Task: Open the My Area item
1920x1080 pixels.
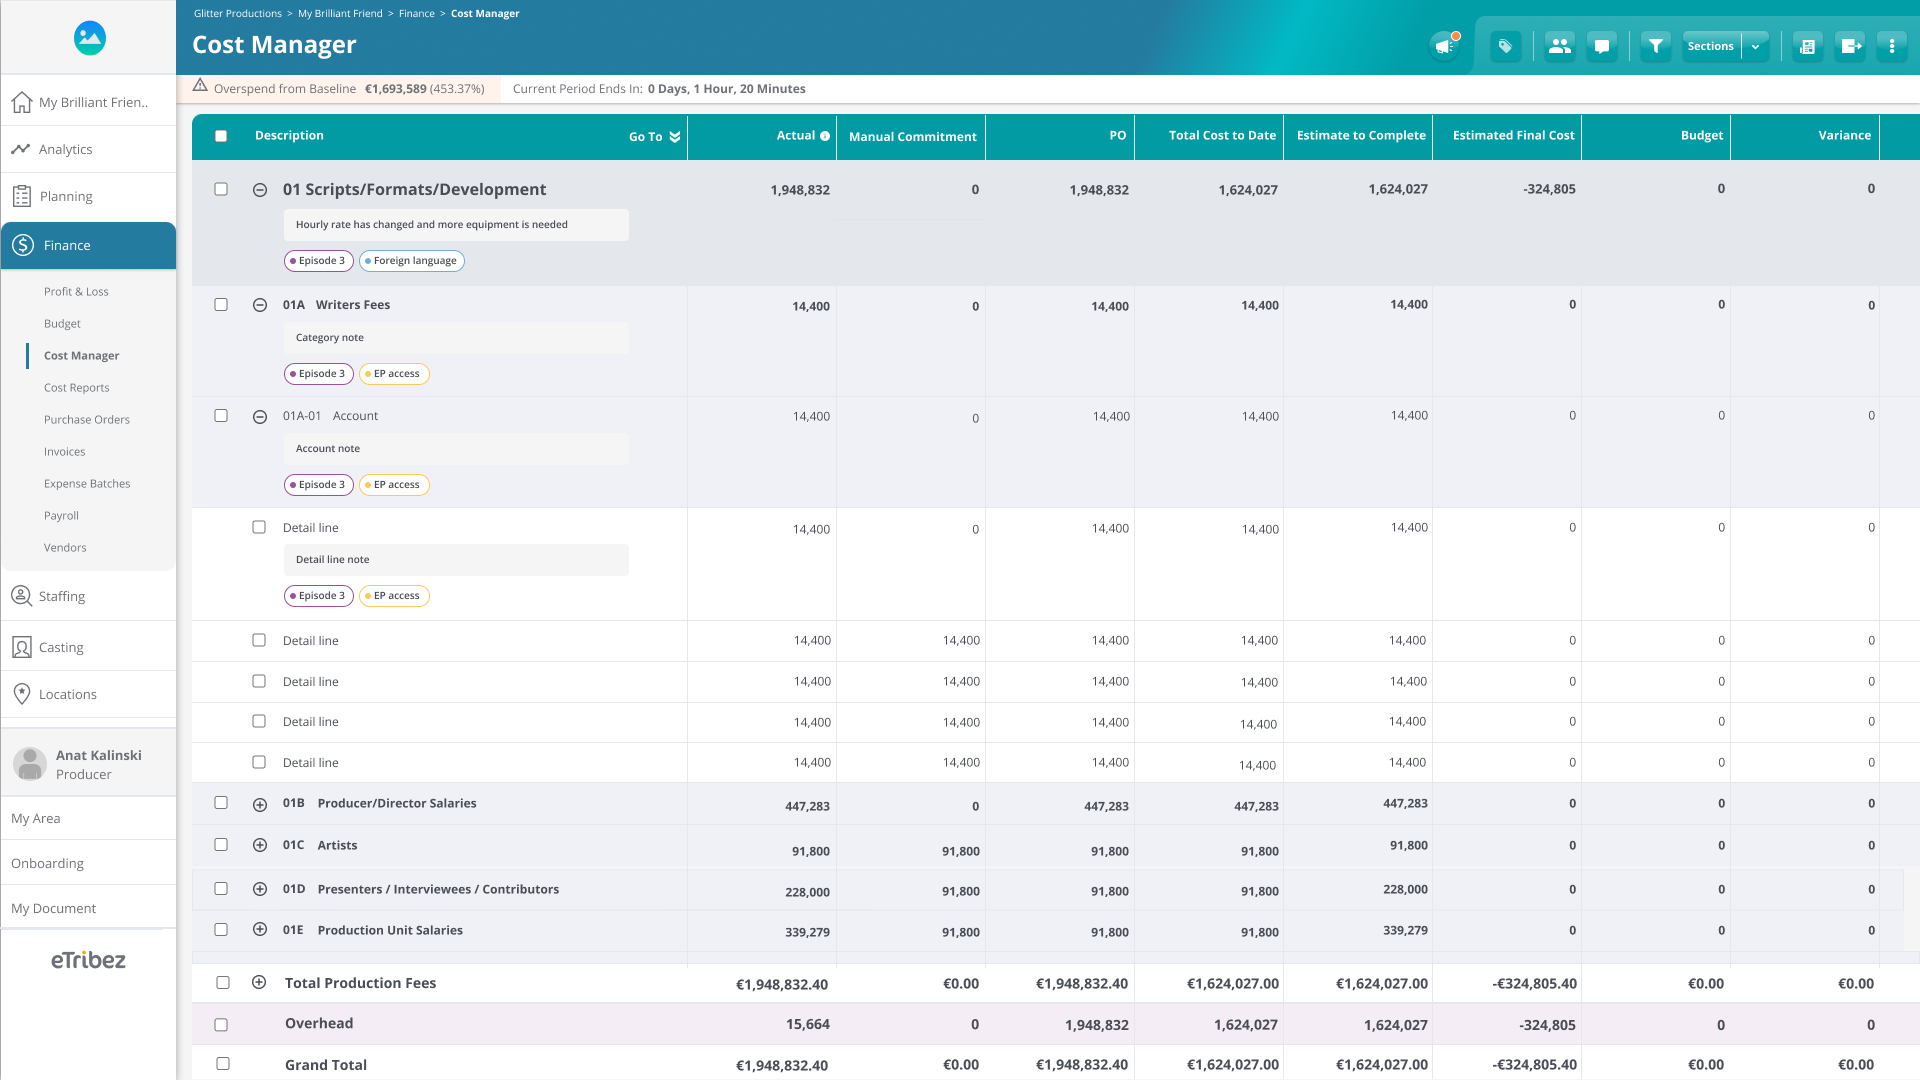Action: 88,818
